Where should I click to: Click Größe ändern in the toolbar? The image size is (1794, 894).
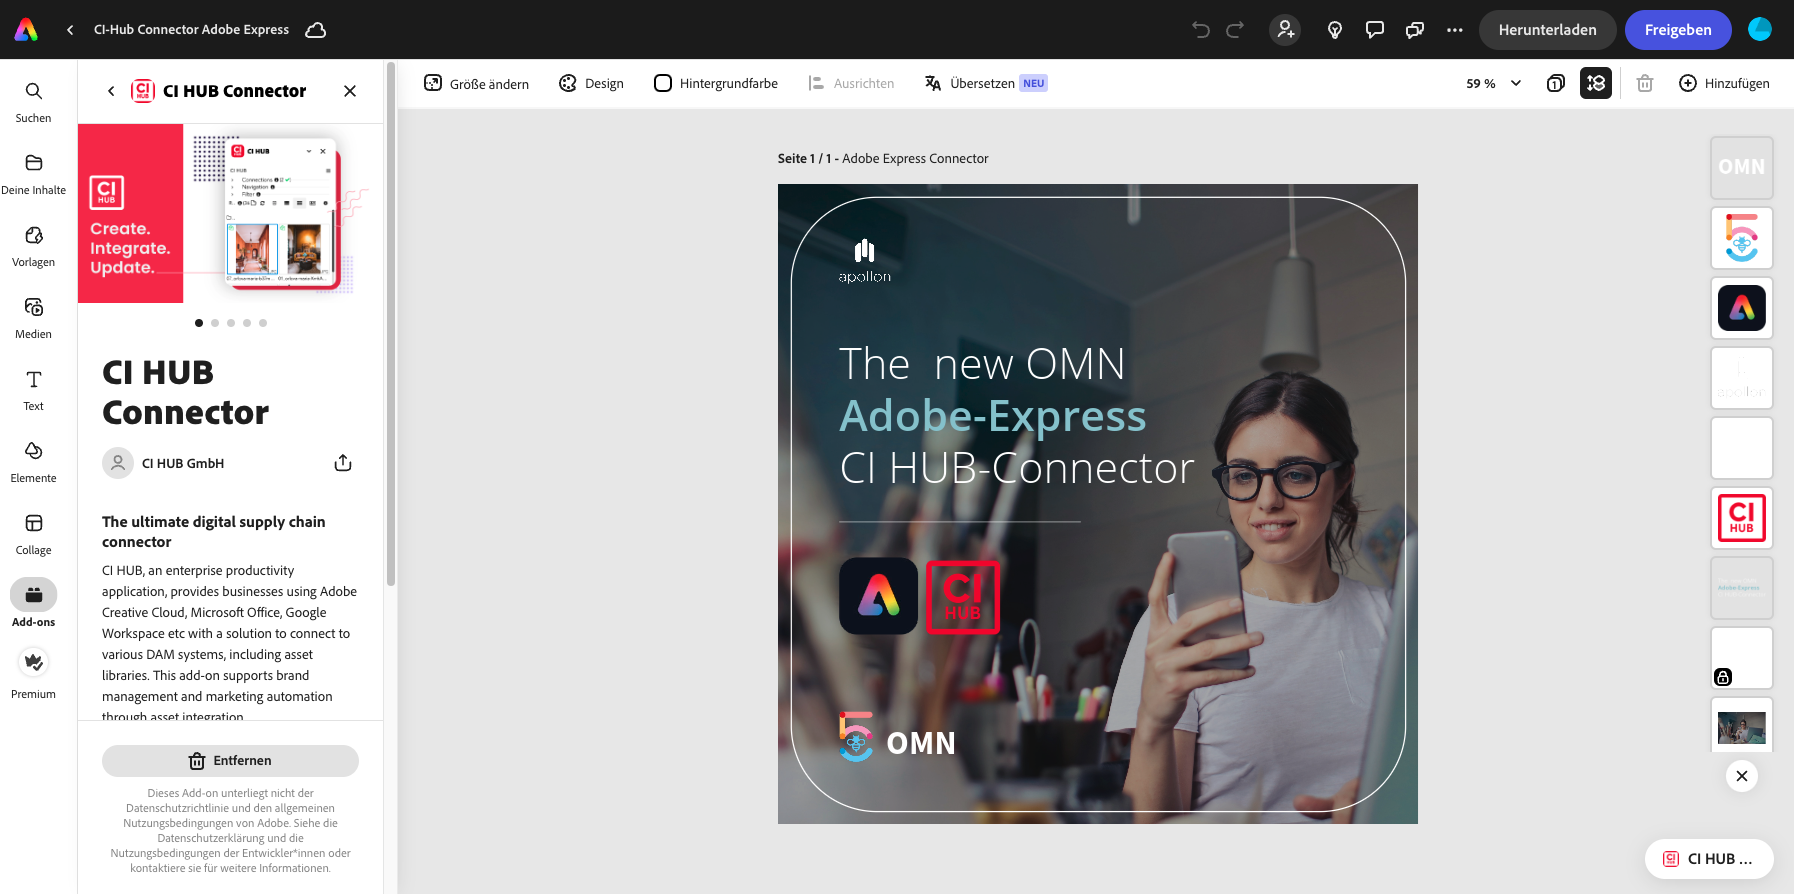click(x=476, y=84)
